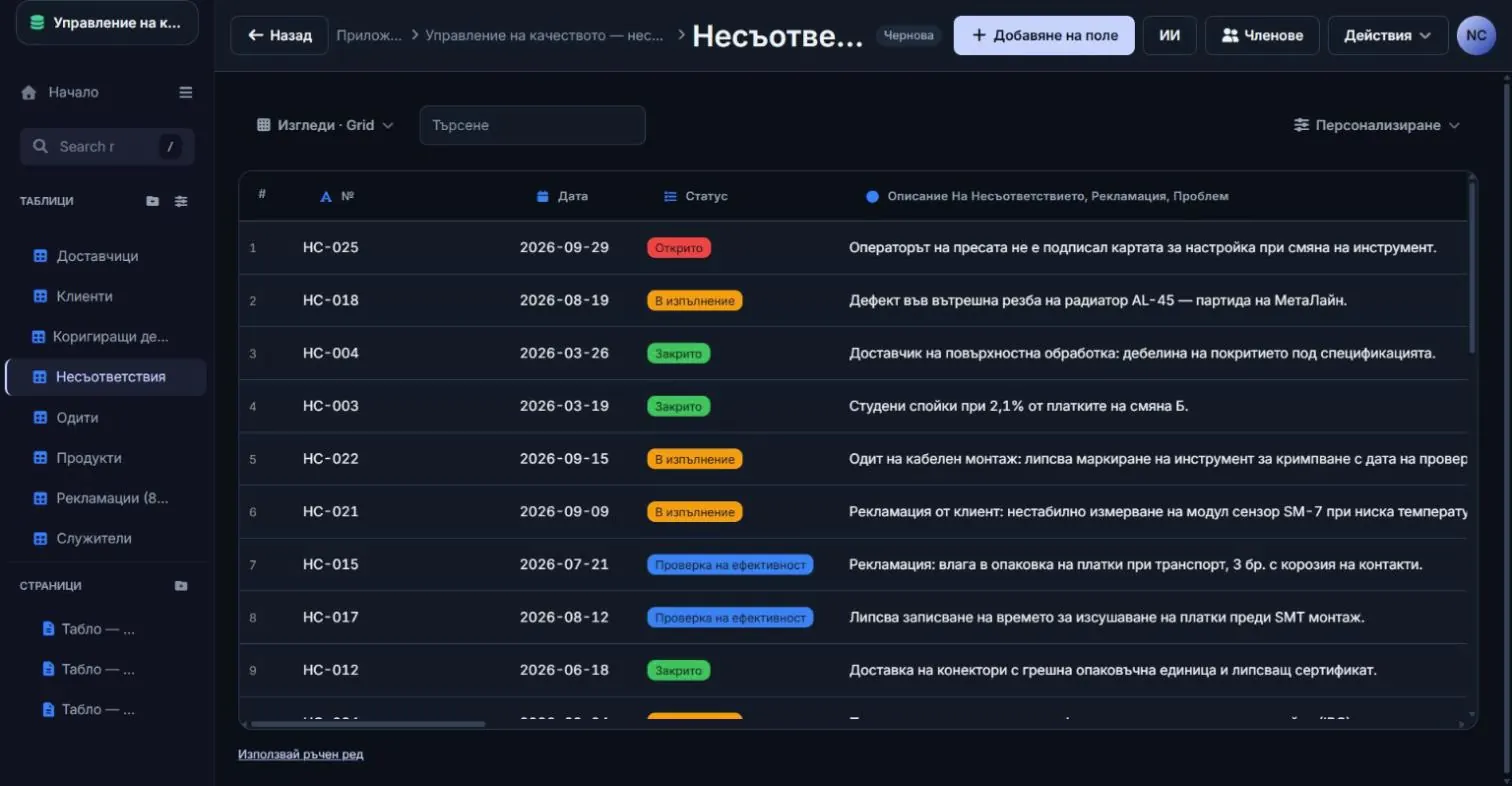This screenshot has width=1512, height=786.
Task: Click the Закрито badge in НС-012 row
Action: coord(679,670)
